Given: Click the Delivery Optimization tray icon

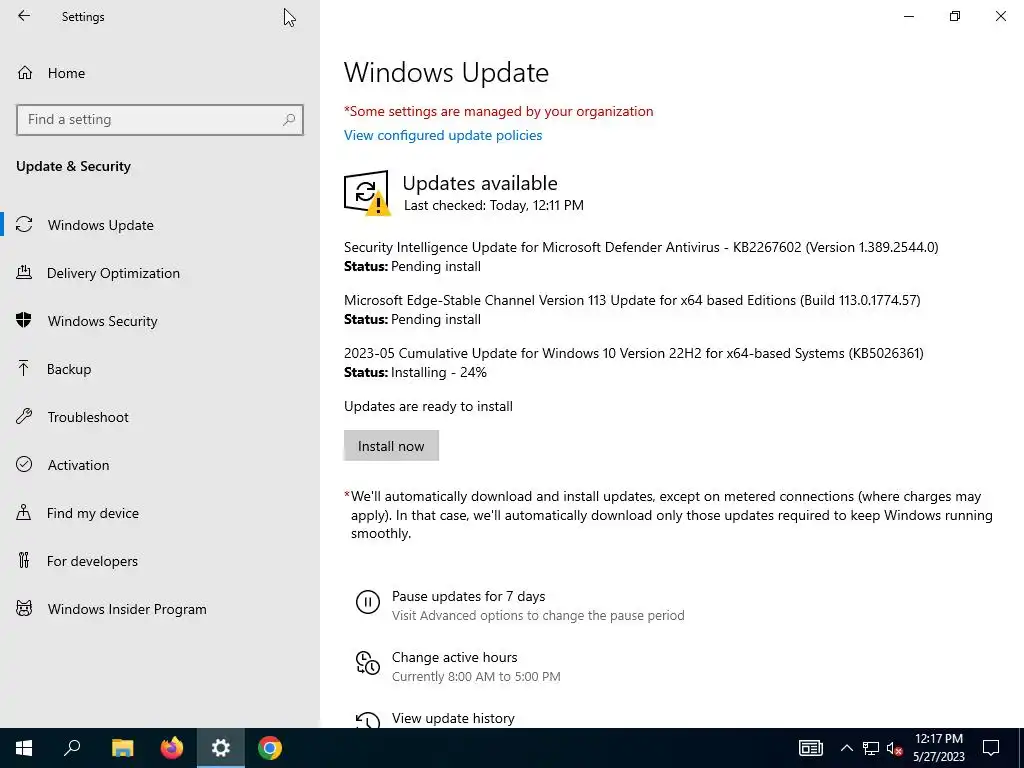Looking at the screenshot, I should pos(24,272).
